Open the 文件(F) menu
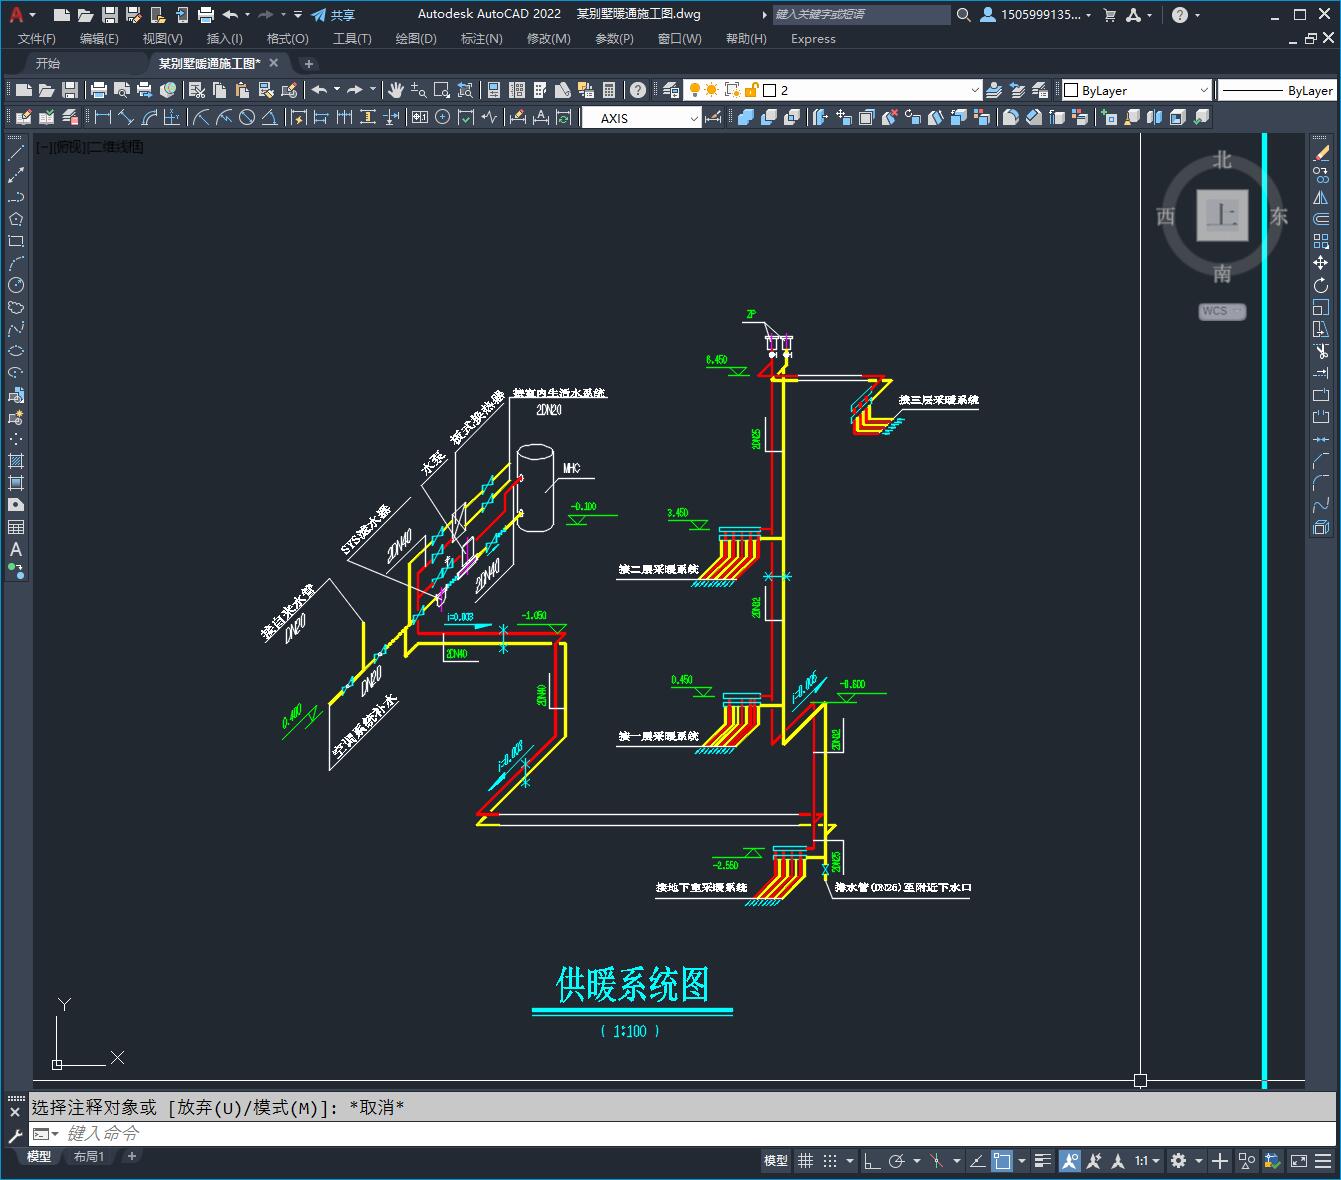This screenshot has width=1341, height=1180. point(37,39)
